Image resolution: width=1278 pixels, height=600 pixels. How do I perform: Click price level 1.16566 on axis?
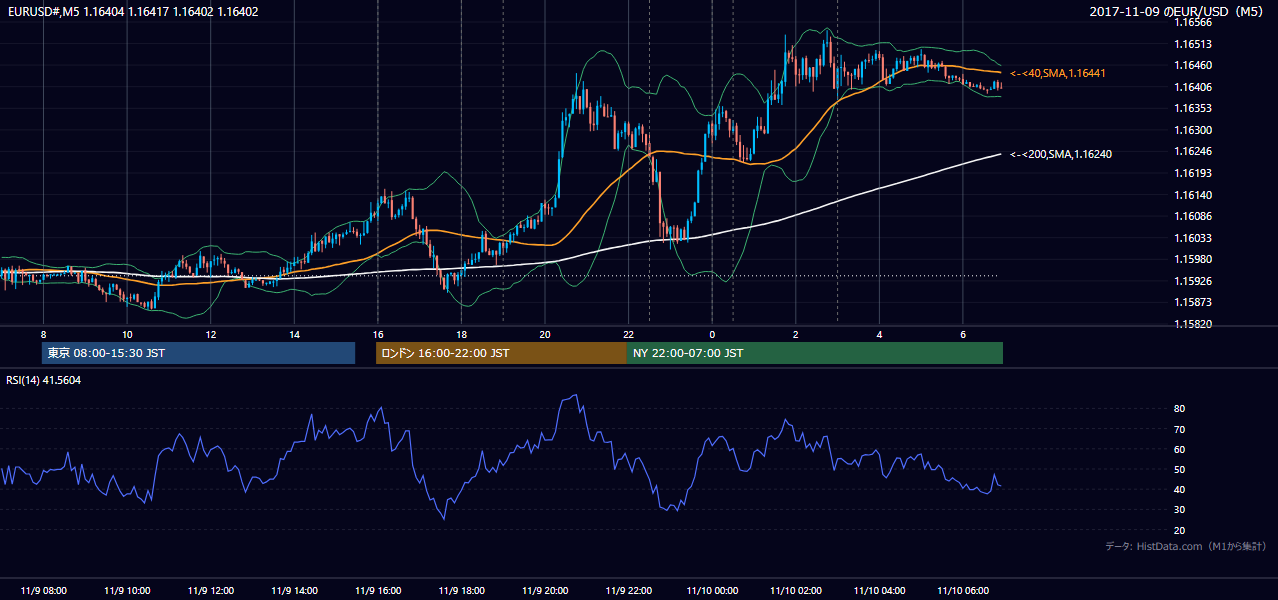click(1193, 22)
